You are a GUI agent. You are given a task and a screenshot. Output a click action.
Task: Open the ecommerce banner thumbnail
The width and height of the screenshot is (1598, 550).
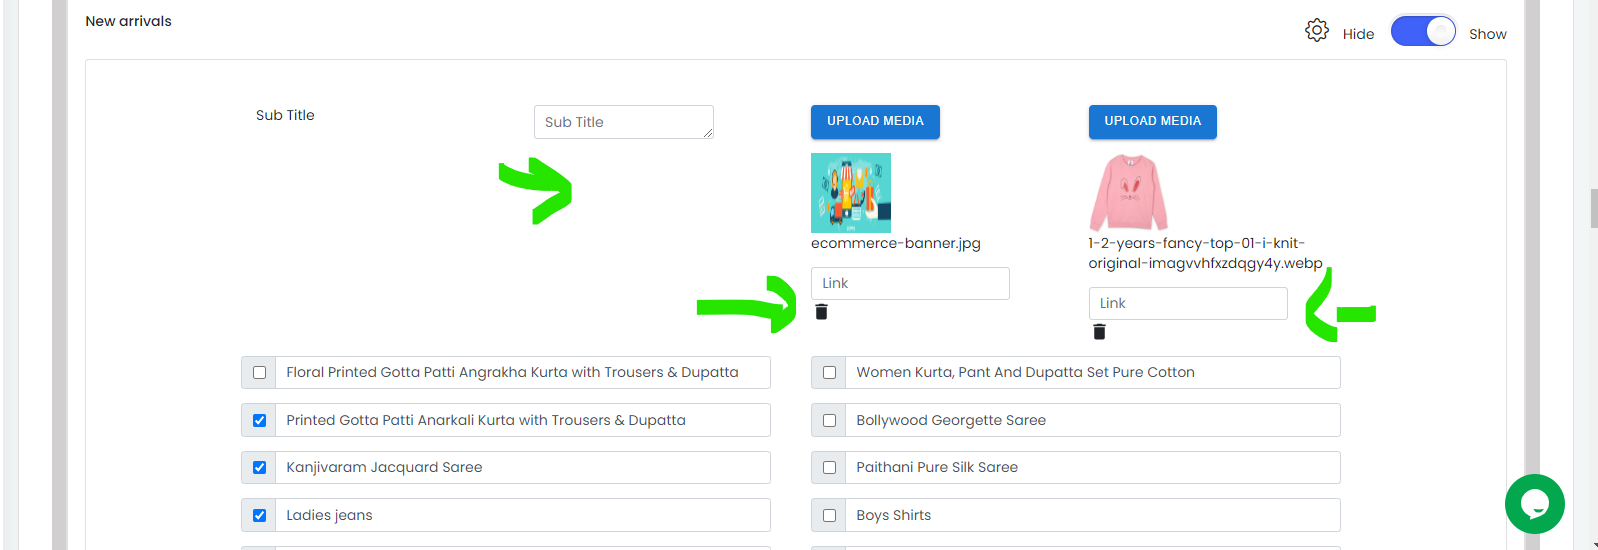point(851,193)
